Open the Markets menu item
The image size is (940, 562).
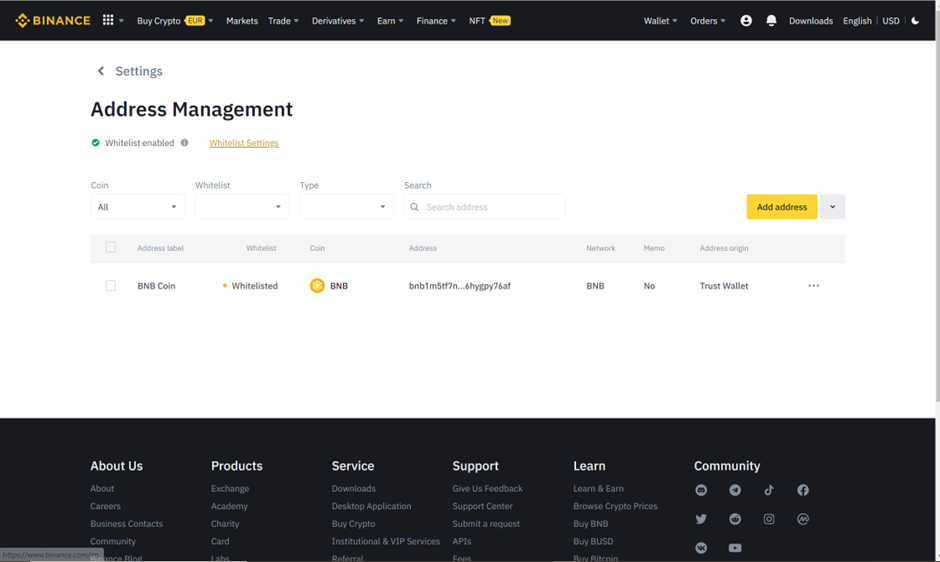tap(242, 20)
